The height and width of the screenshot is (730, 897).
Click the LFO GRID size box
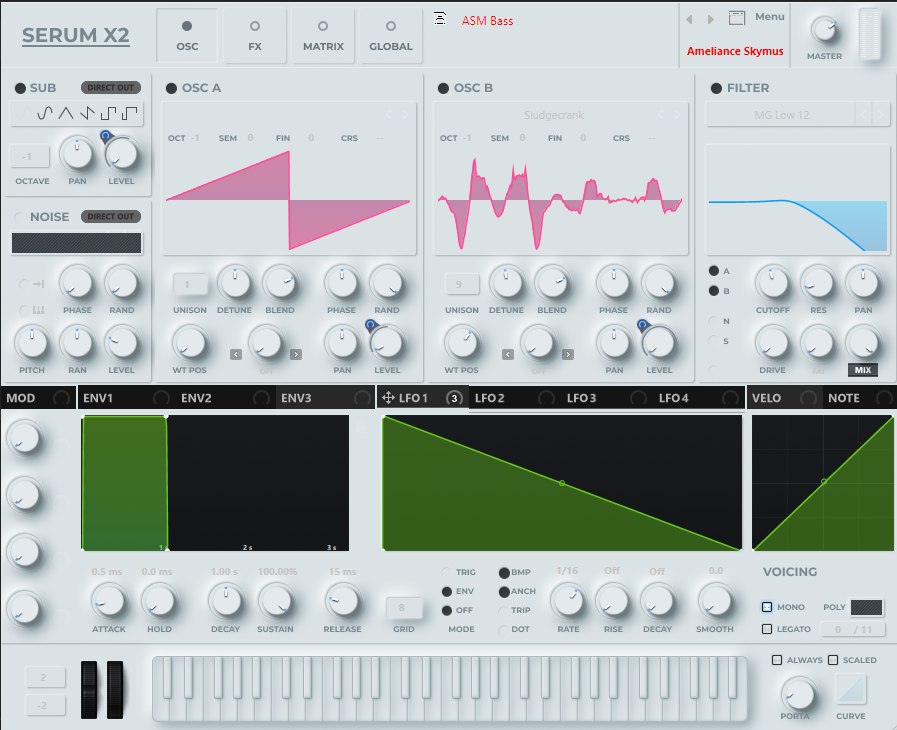[403, 608]
